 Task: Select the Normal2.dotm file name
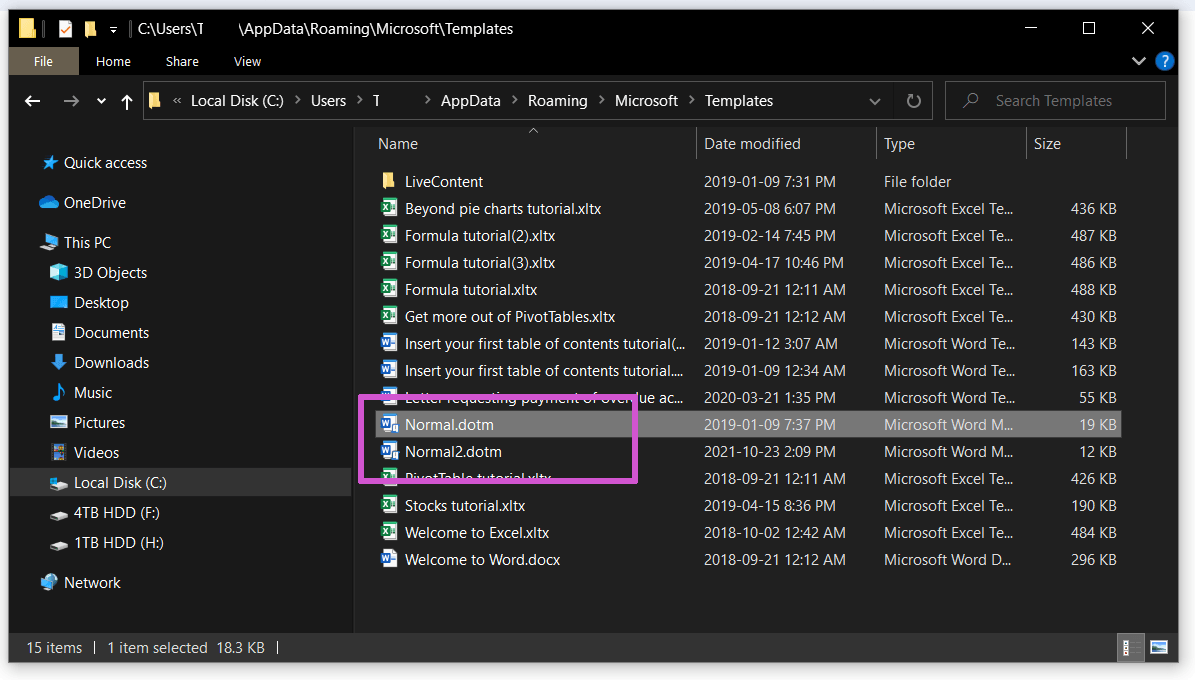[453, 452]
